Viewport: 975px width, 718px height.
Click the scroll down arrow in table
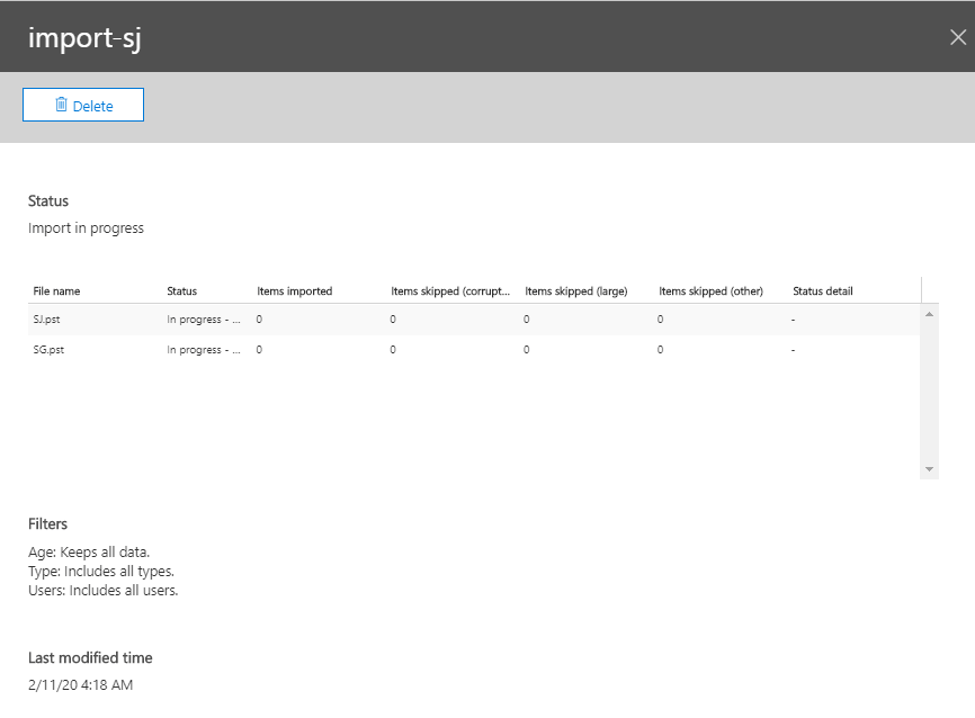pyautogui.click(x=929, y=469)
